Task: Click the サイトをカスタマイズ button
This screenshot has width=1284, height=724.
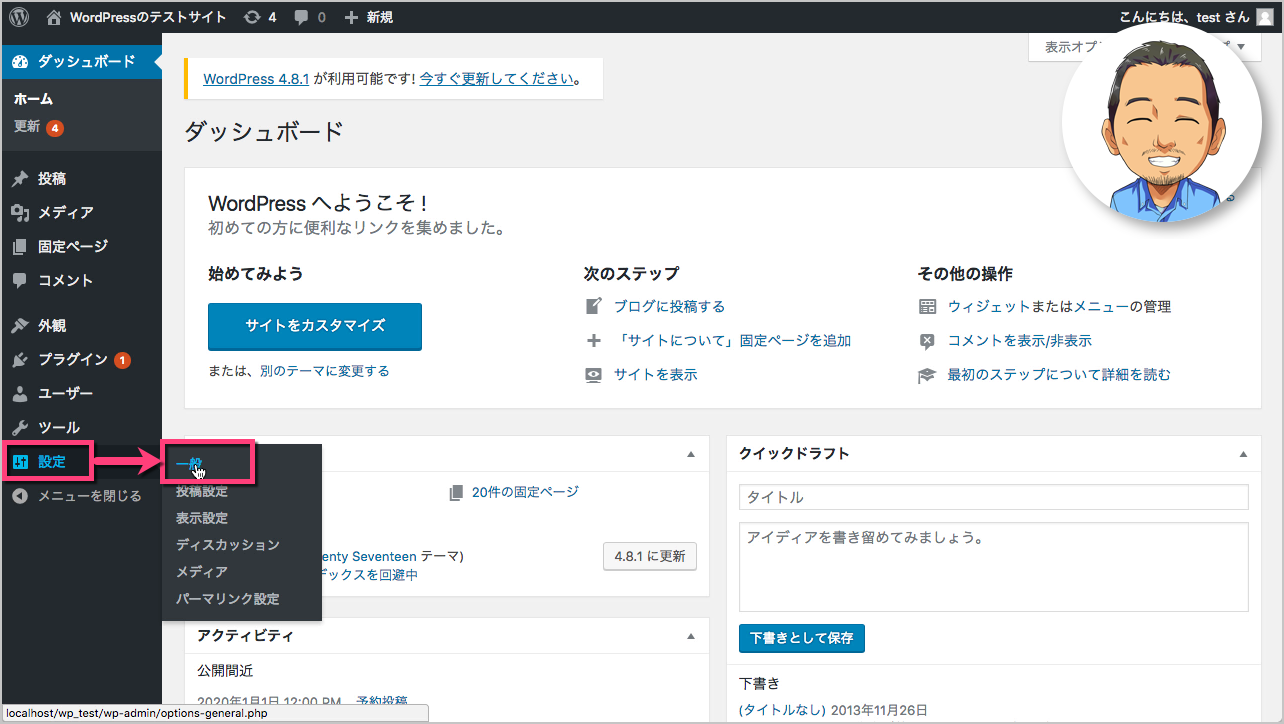Action: pos(315,326)
